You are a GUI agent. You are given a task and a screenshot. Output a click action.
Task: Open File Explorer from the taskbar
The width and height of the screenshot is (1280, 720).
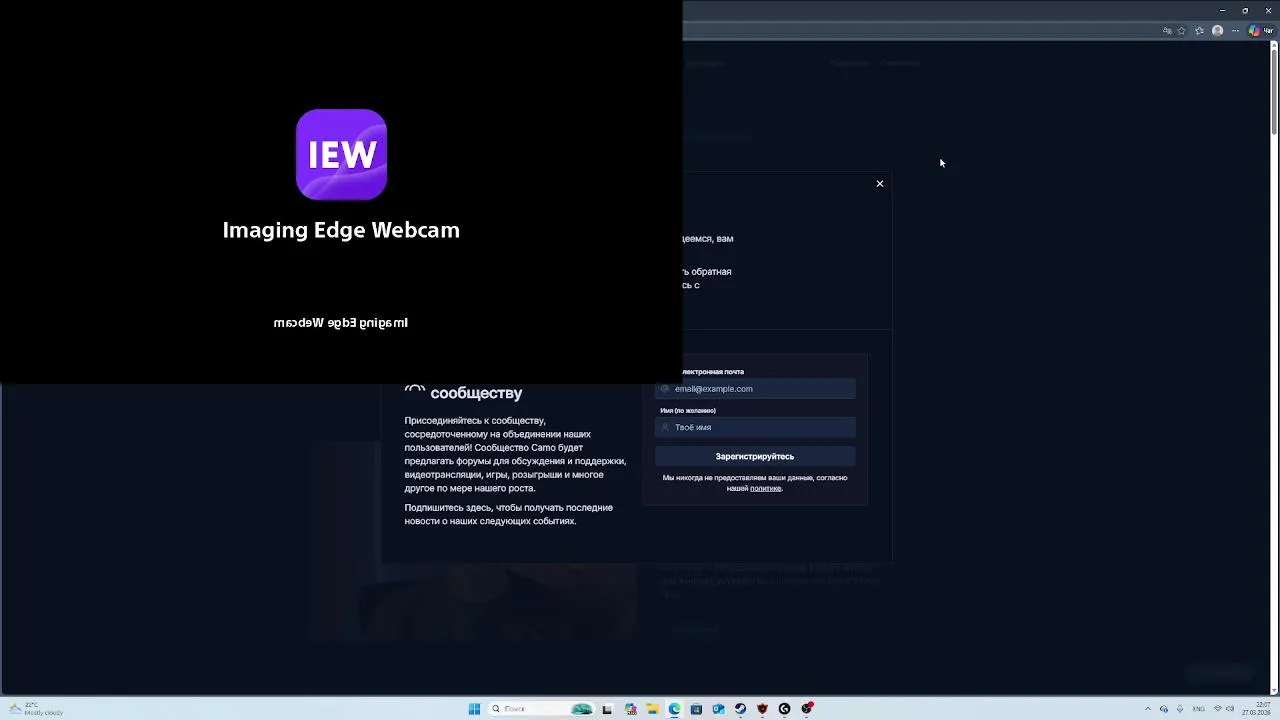point(652,709)
